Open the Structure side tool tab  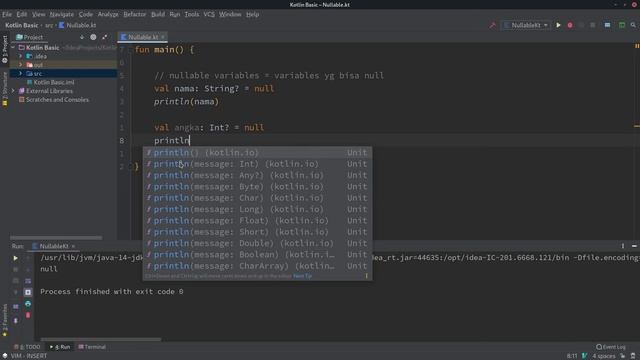click(x=4, y=89)
